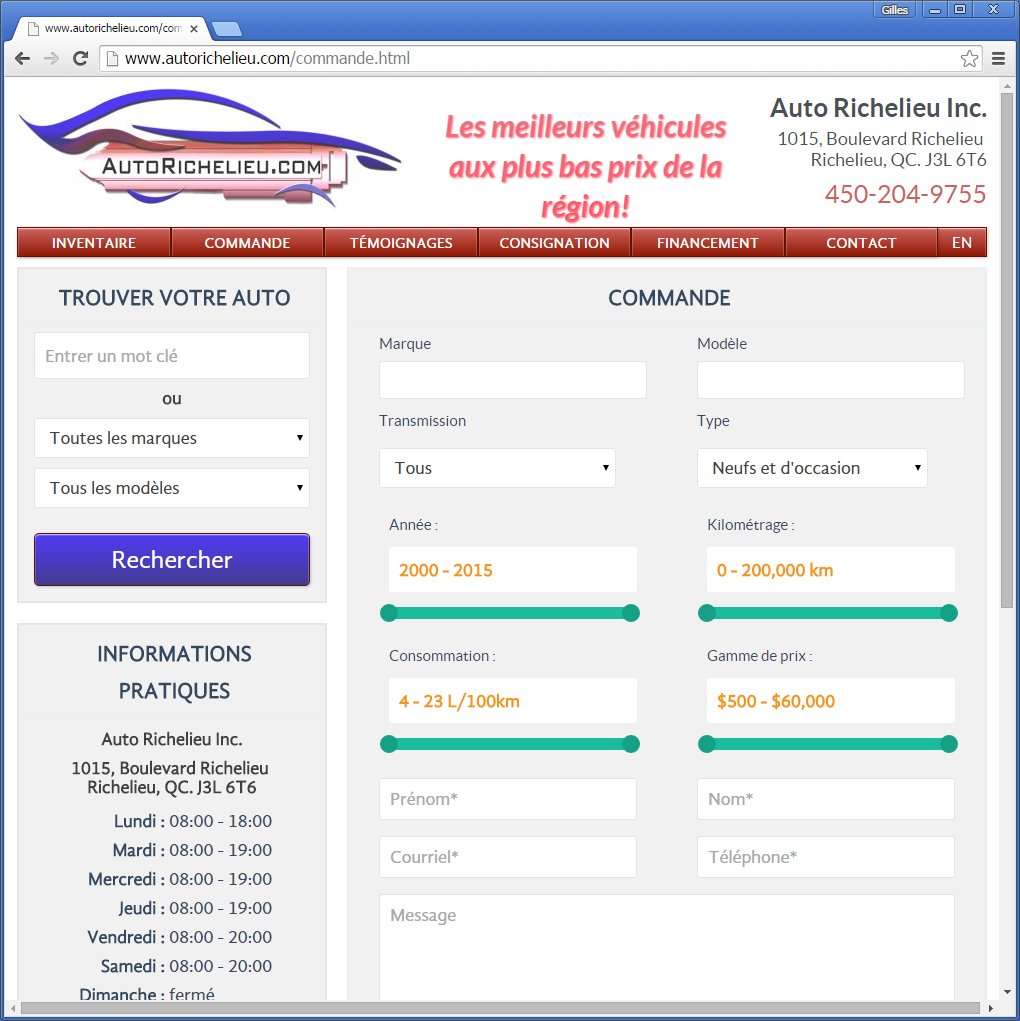Click the scrollbar down arrow
The width and height of the screenshot is (1020, 1021).
(x=1007, y=992)
